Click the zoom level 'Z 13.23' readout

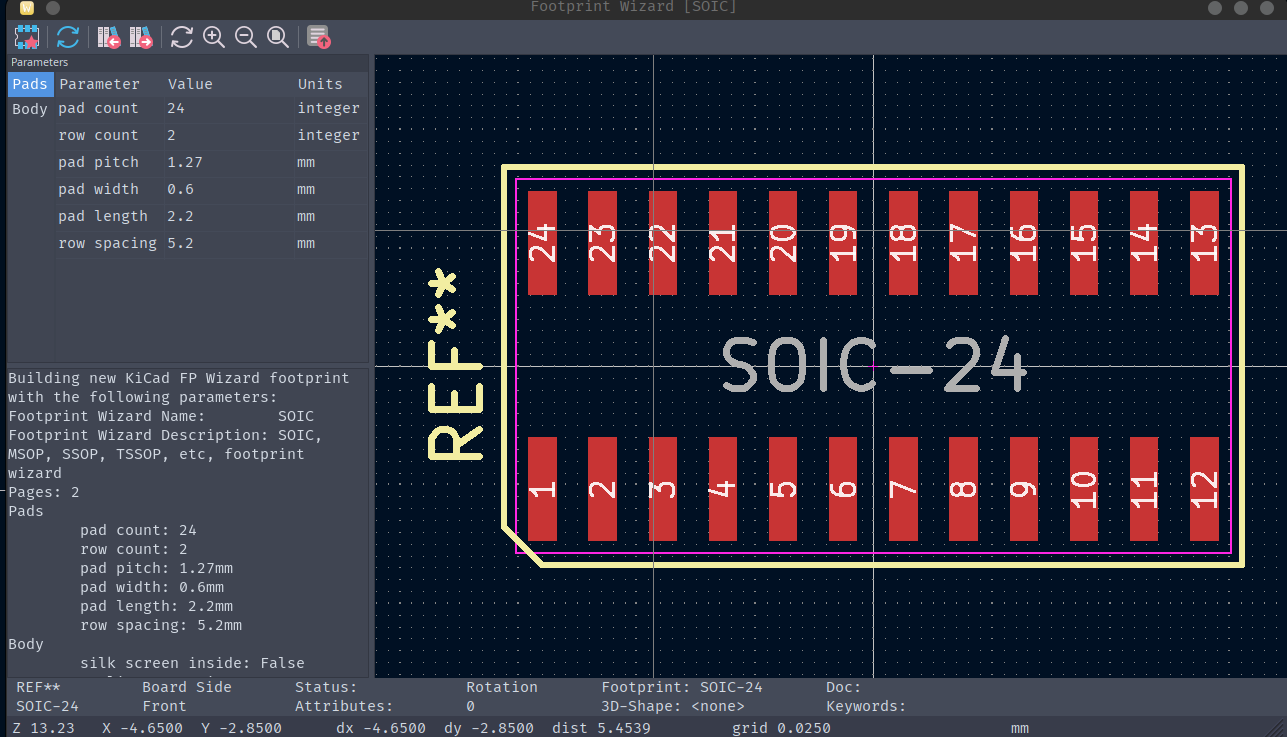43,728
